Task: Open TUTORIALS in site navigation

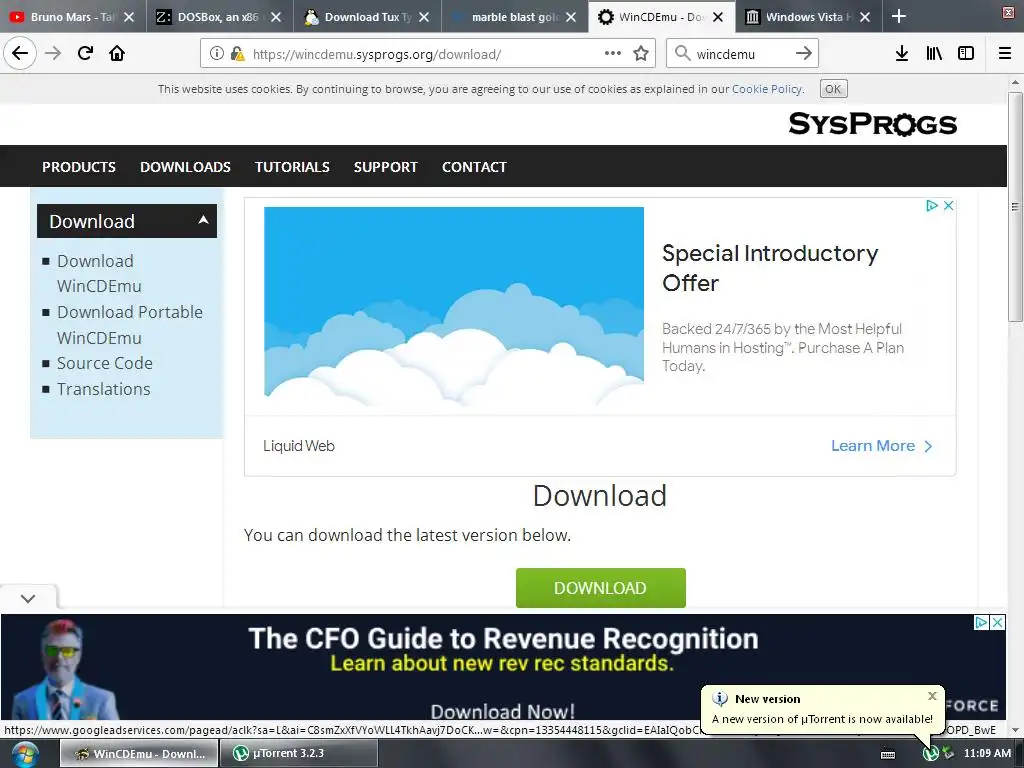Action: (x=292, y=167)
